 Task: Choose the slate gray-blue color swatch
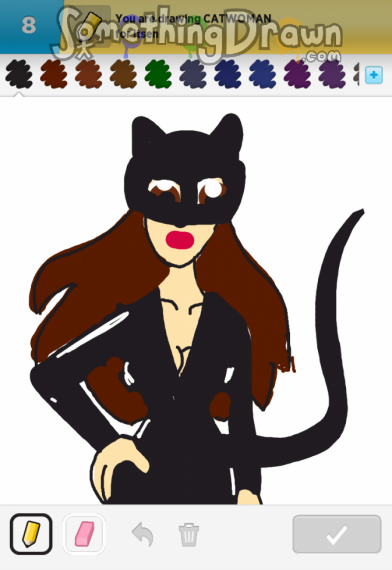pos(193,75)
